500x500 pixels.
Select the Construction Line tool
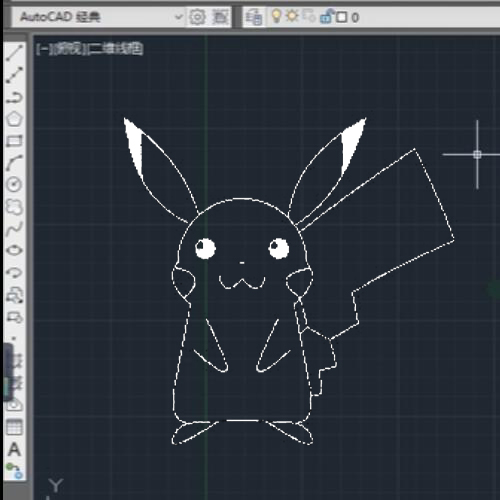tap(14, 75)
